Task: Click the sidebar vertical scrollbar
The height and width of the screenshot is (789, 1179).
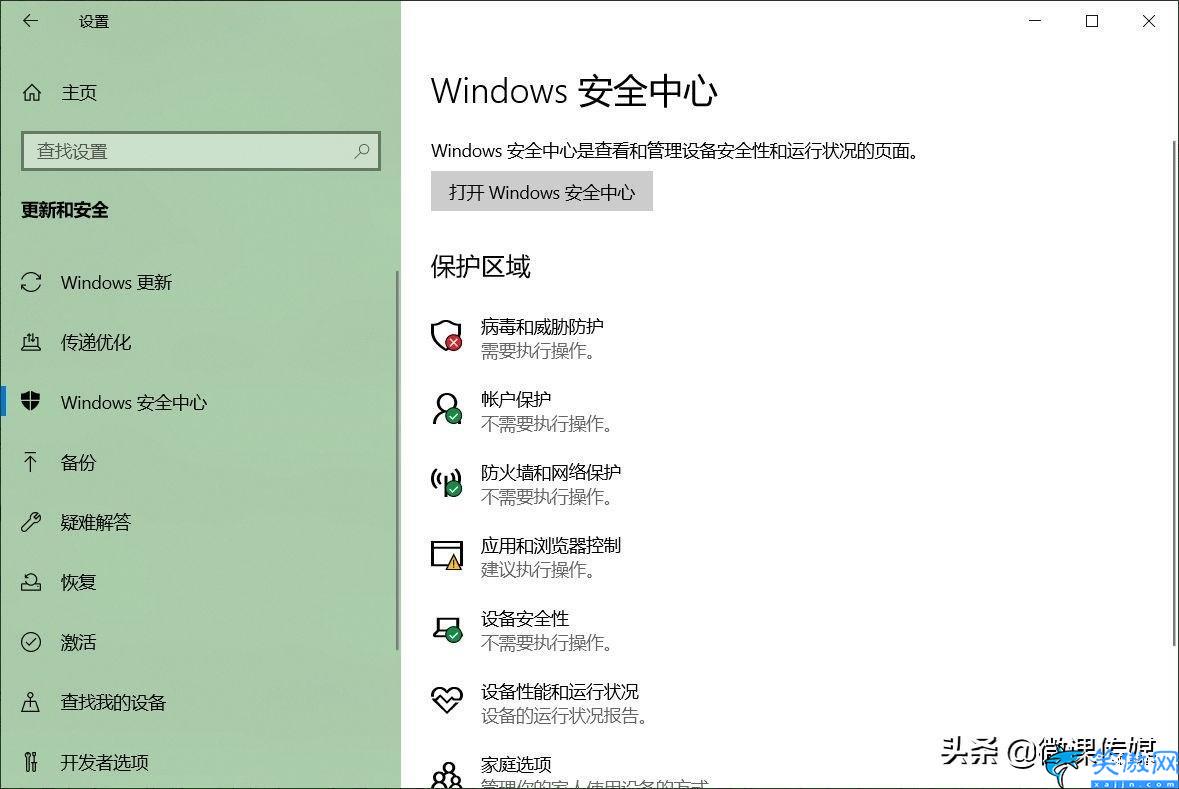Action: point(397,460)
